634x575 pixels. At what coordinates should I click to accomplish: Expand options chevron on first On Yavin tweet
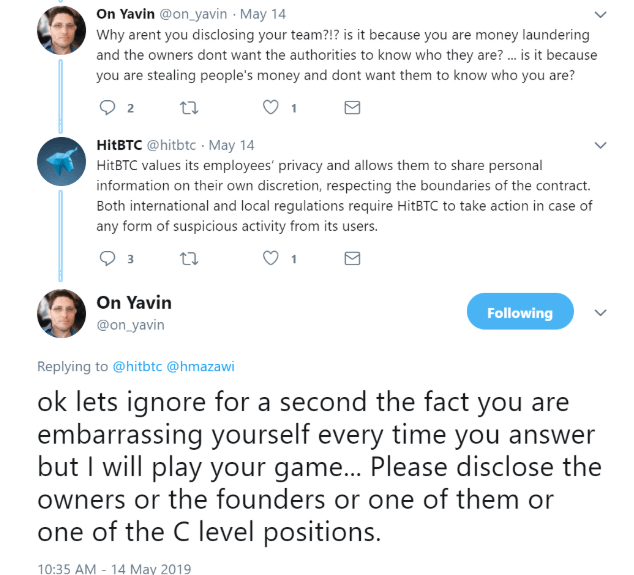click(600, 15)
